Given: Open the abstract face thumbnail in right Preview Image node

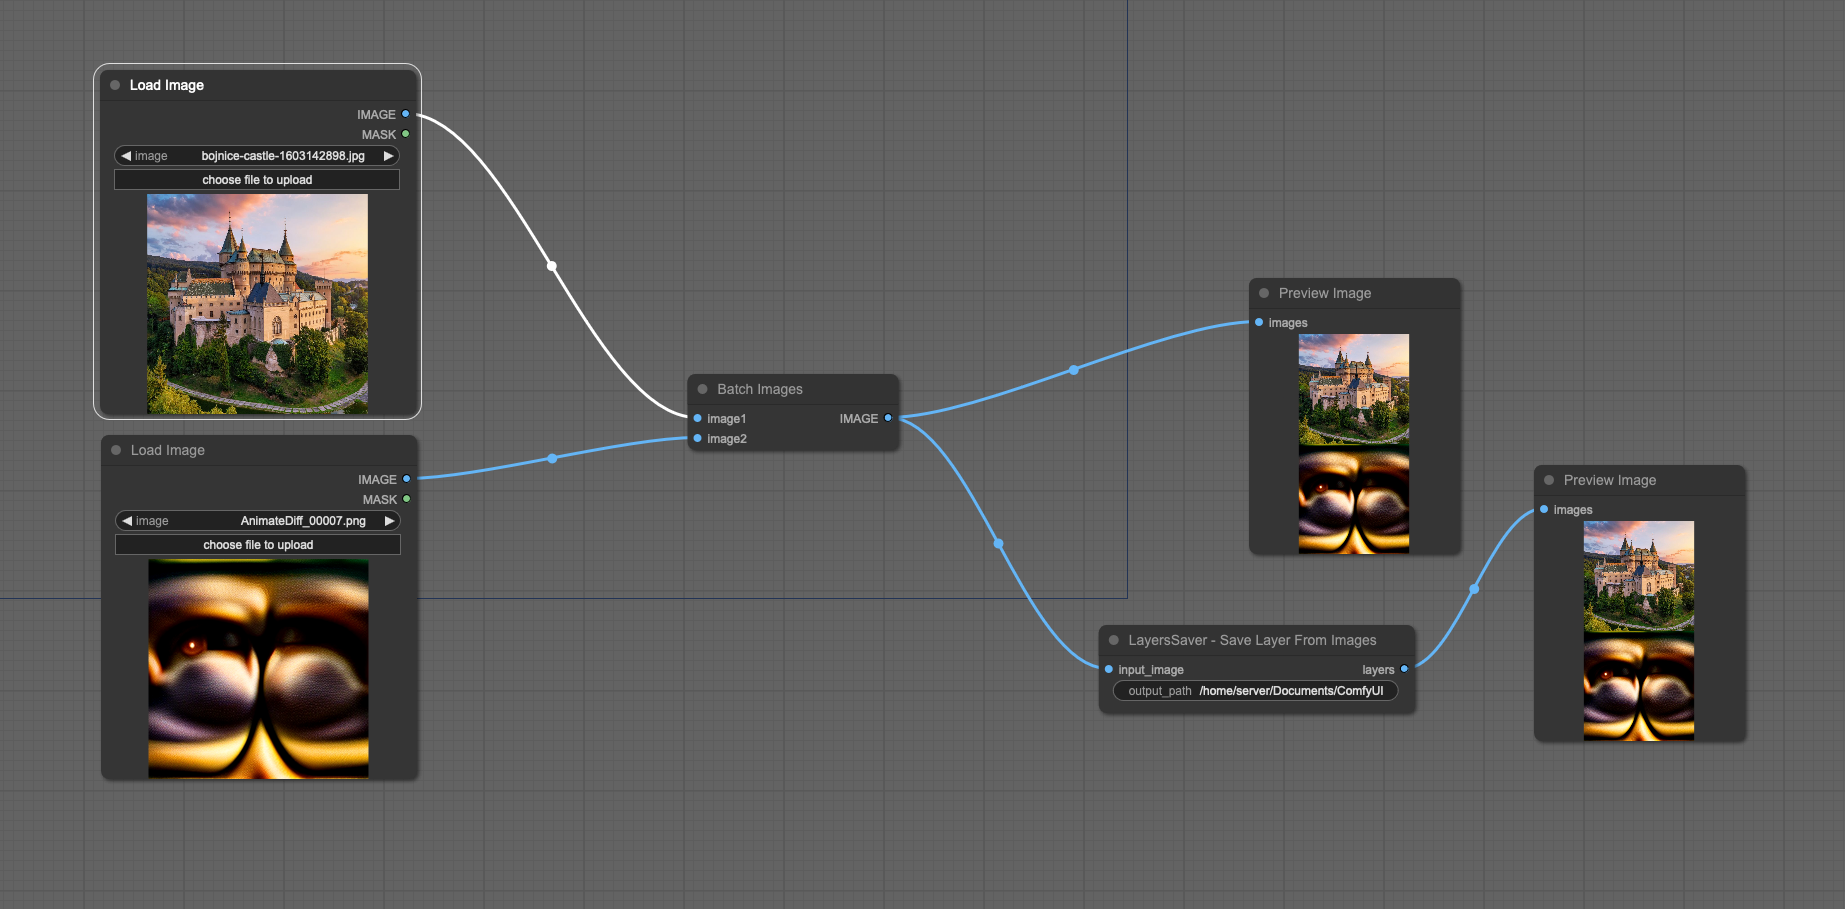Looking at the screenshot, I should 1639,686.
